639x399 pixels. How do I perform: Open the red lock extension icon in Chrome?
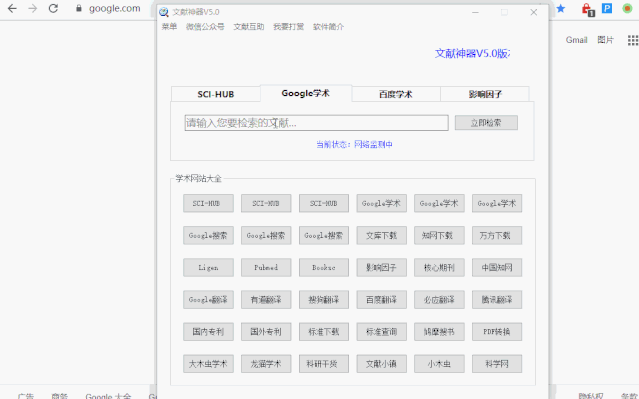point(587,9)
